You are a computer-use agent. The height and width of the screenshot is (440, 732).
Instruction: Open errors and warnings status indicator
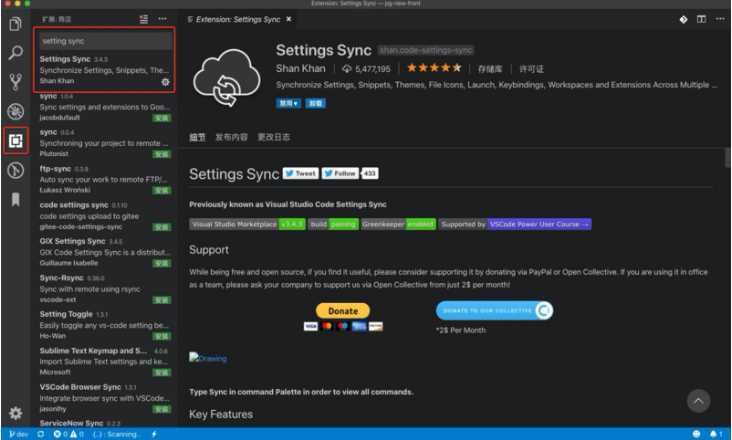tap(68, 434)
